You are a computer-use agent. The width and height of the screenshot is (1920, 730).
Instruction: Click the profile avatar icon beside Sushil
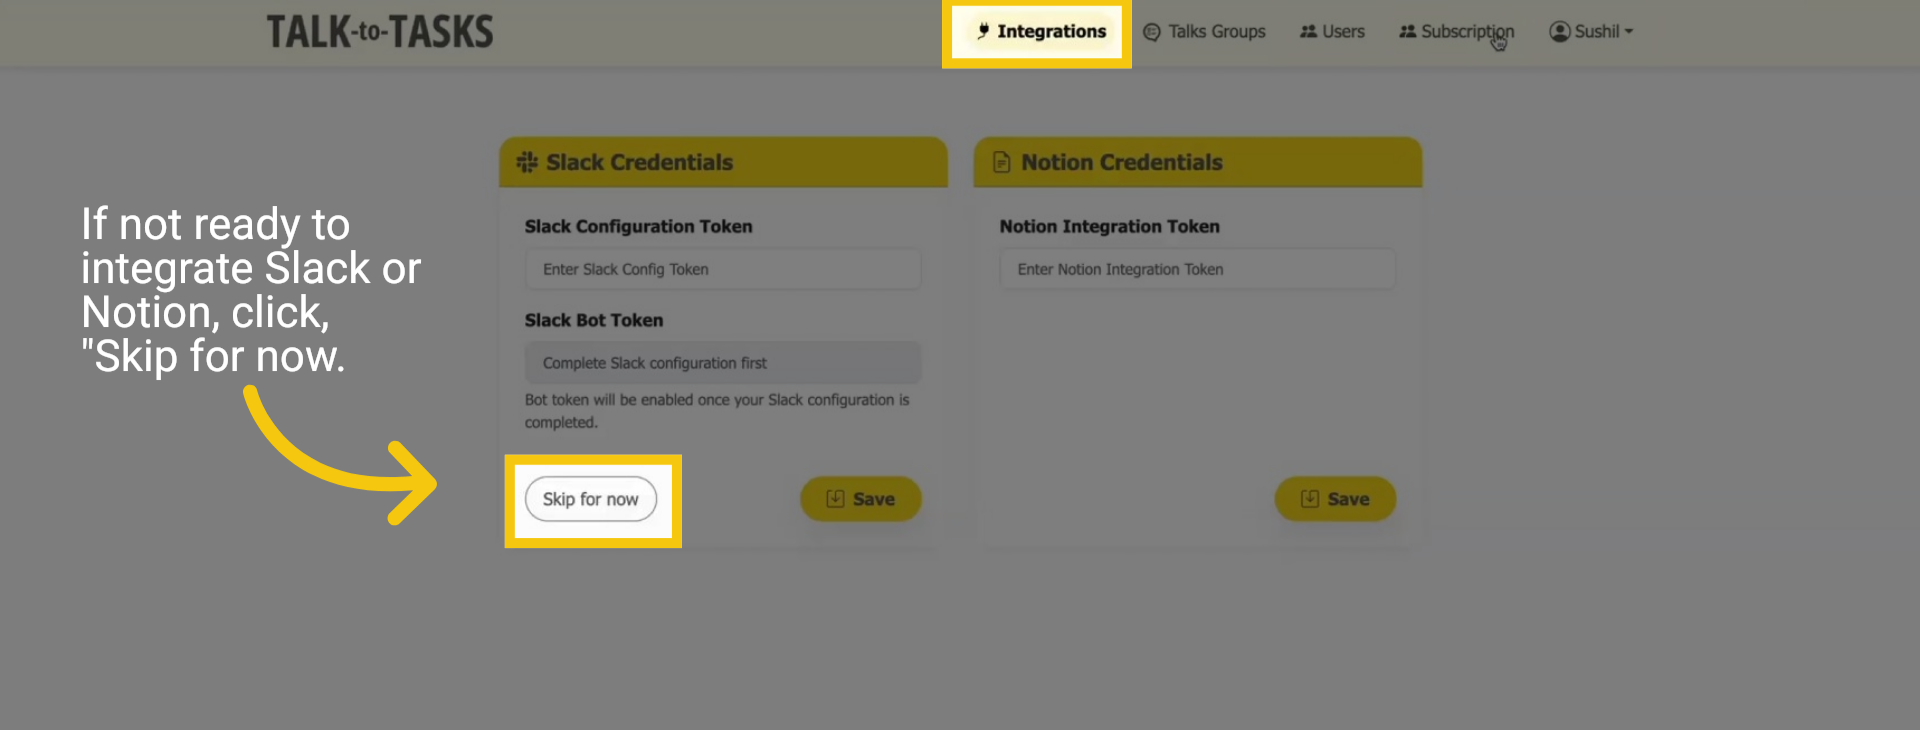1559,31
